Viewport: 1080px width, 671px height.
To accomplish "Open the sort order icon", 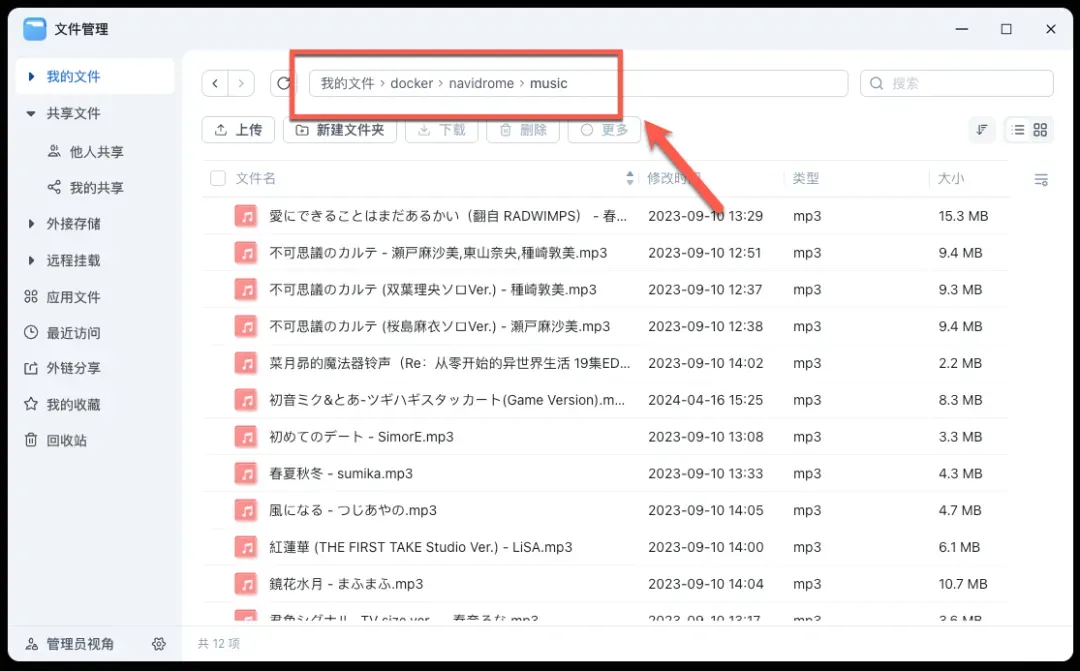I will pos(982,130).
